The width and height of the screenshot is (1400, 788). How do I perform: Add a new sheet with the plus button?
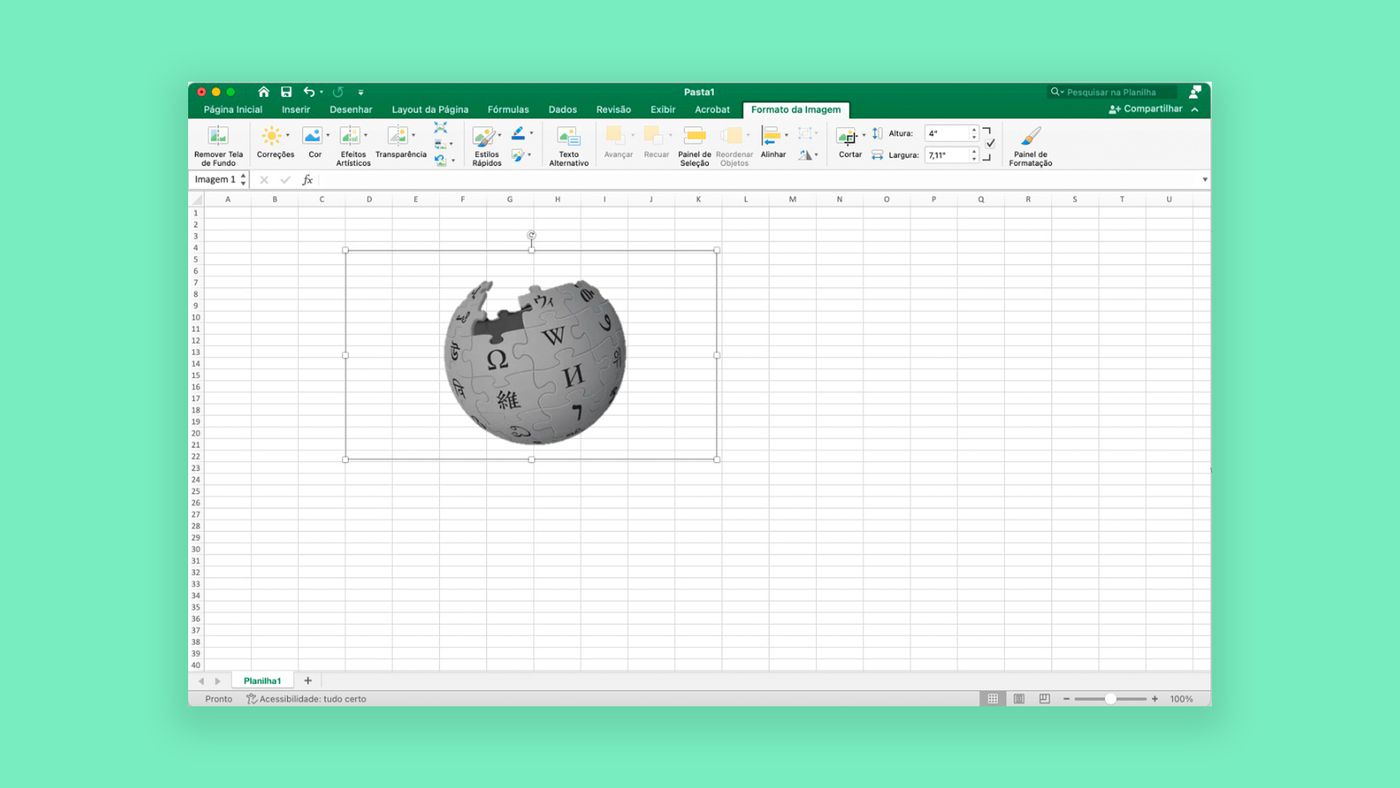(x=308, y=680)
